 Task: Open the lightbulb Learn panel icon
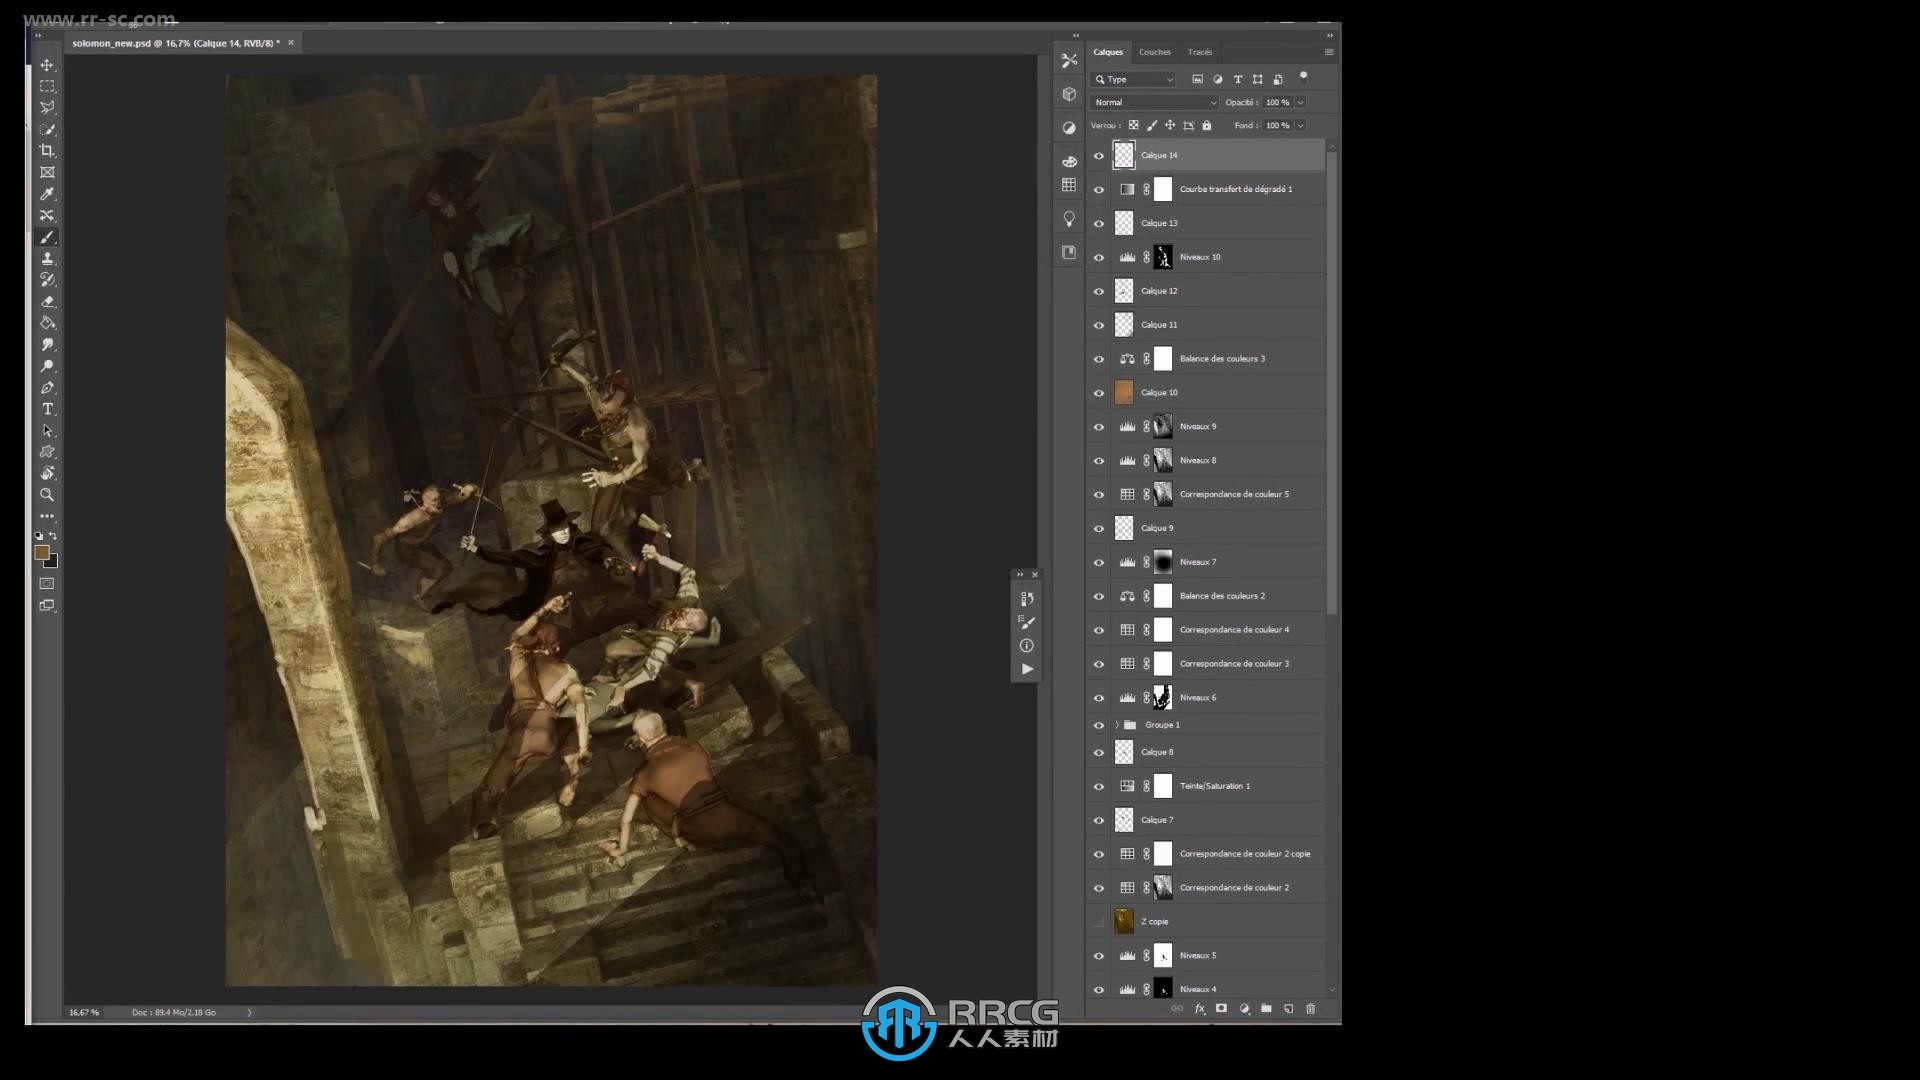1069,218
